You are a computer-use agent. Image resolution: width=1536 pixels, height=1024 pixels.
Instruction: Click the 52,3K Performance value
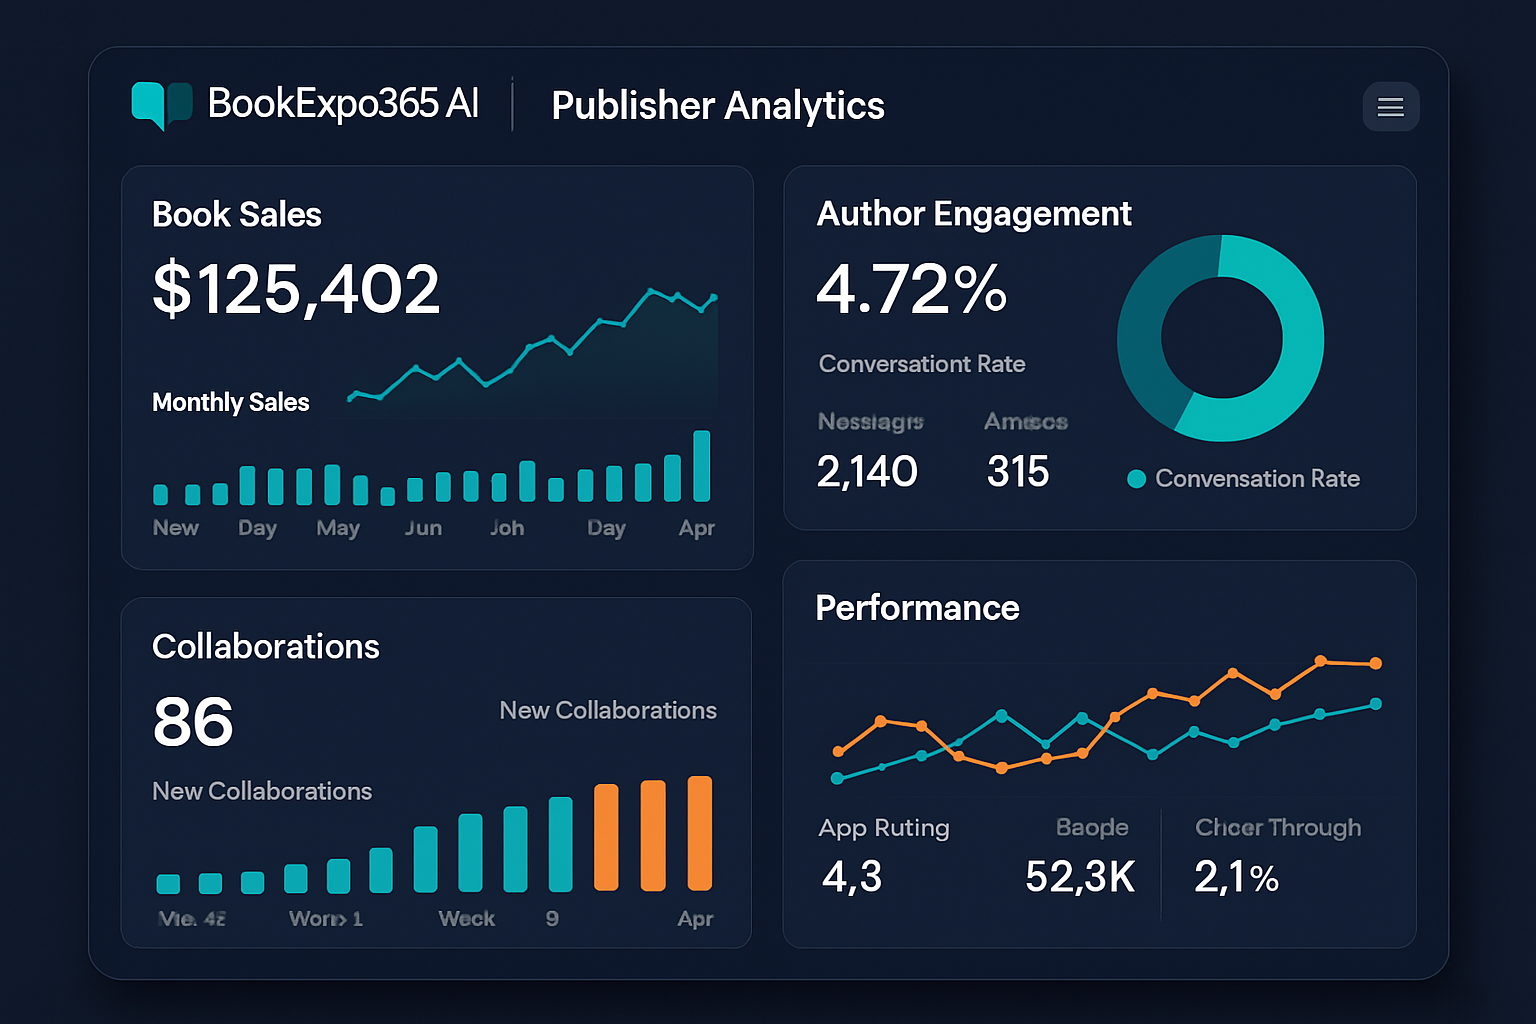(1079, 876)
